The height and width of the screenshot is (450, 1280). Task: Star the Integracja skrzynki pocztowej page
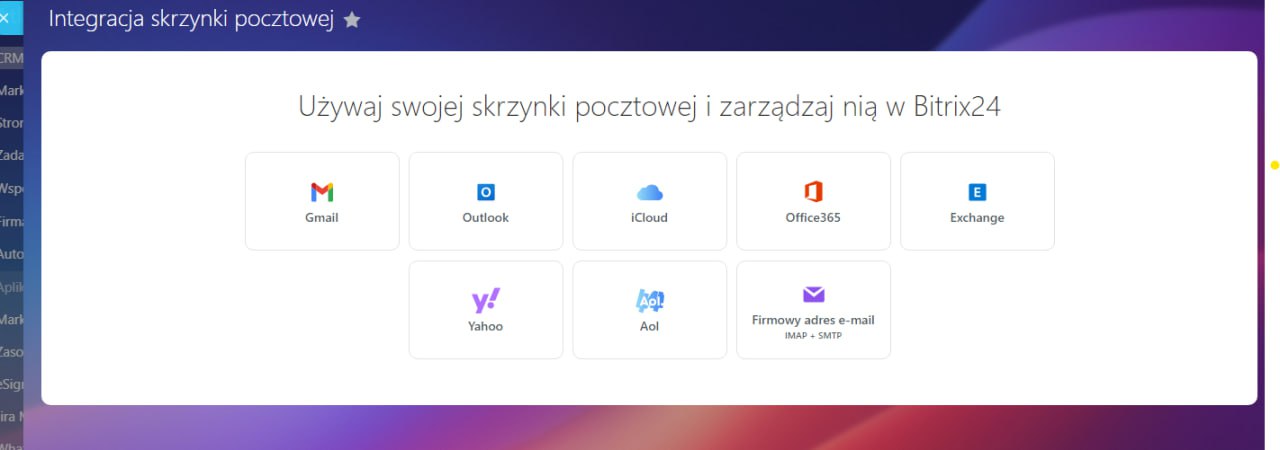click(x=352, y=20)
